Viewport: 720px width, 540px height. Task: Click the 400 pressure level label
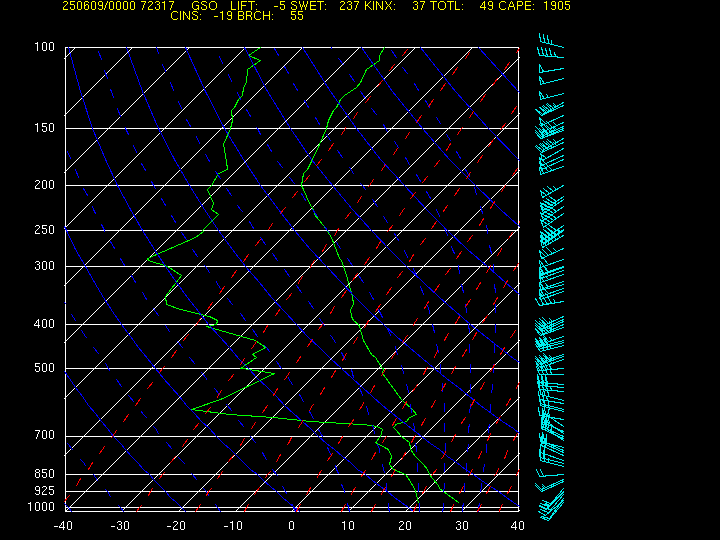[44, 324]
